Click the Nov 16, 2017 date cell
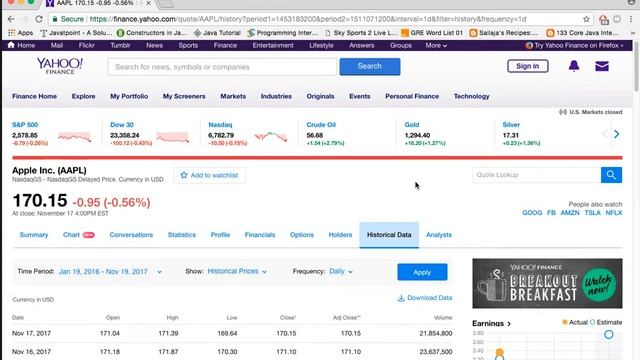The height and width of the screenshot is (360, 640). click(31, 351)
